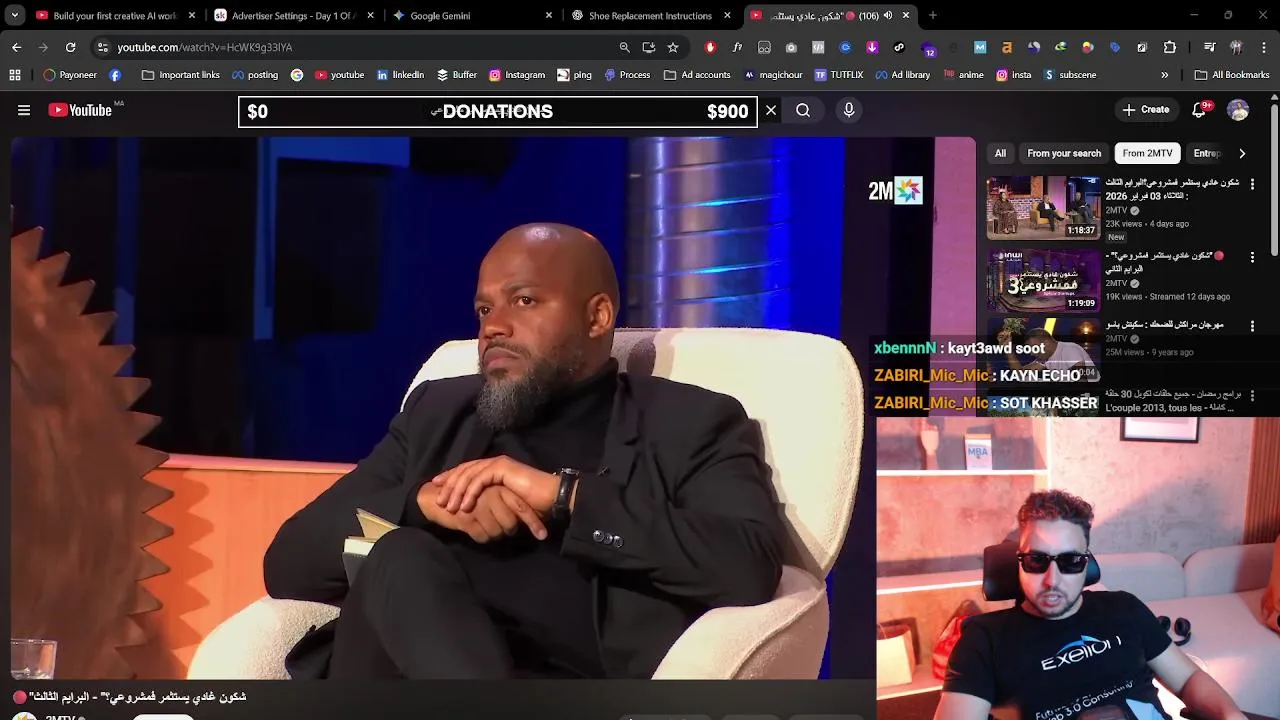1280x720 pixels.
Task: Open Ad accounts bookmark folder
Action: (x=698, y=75)
